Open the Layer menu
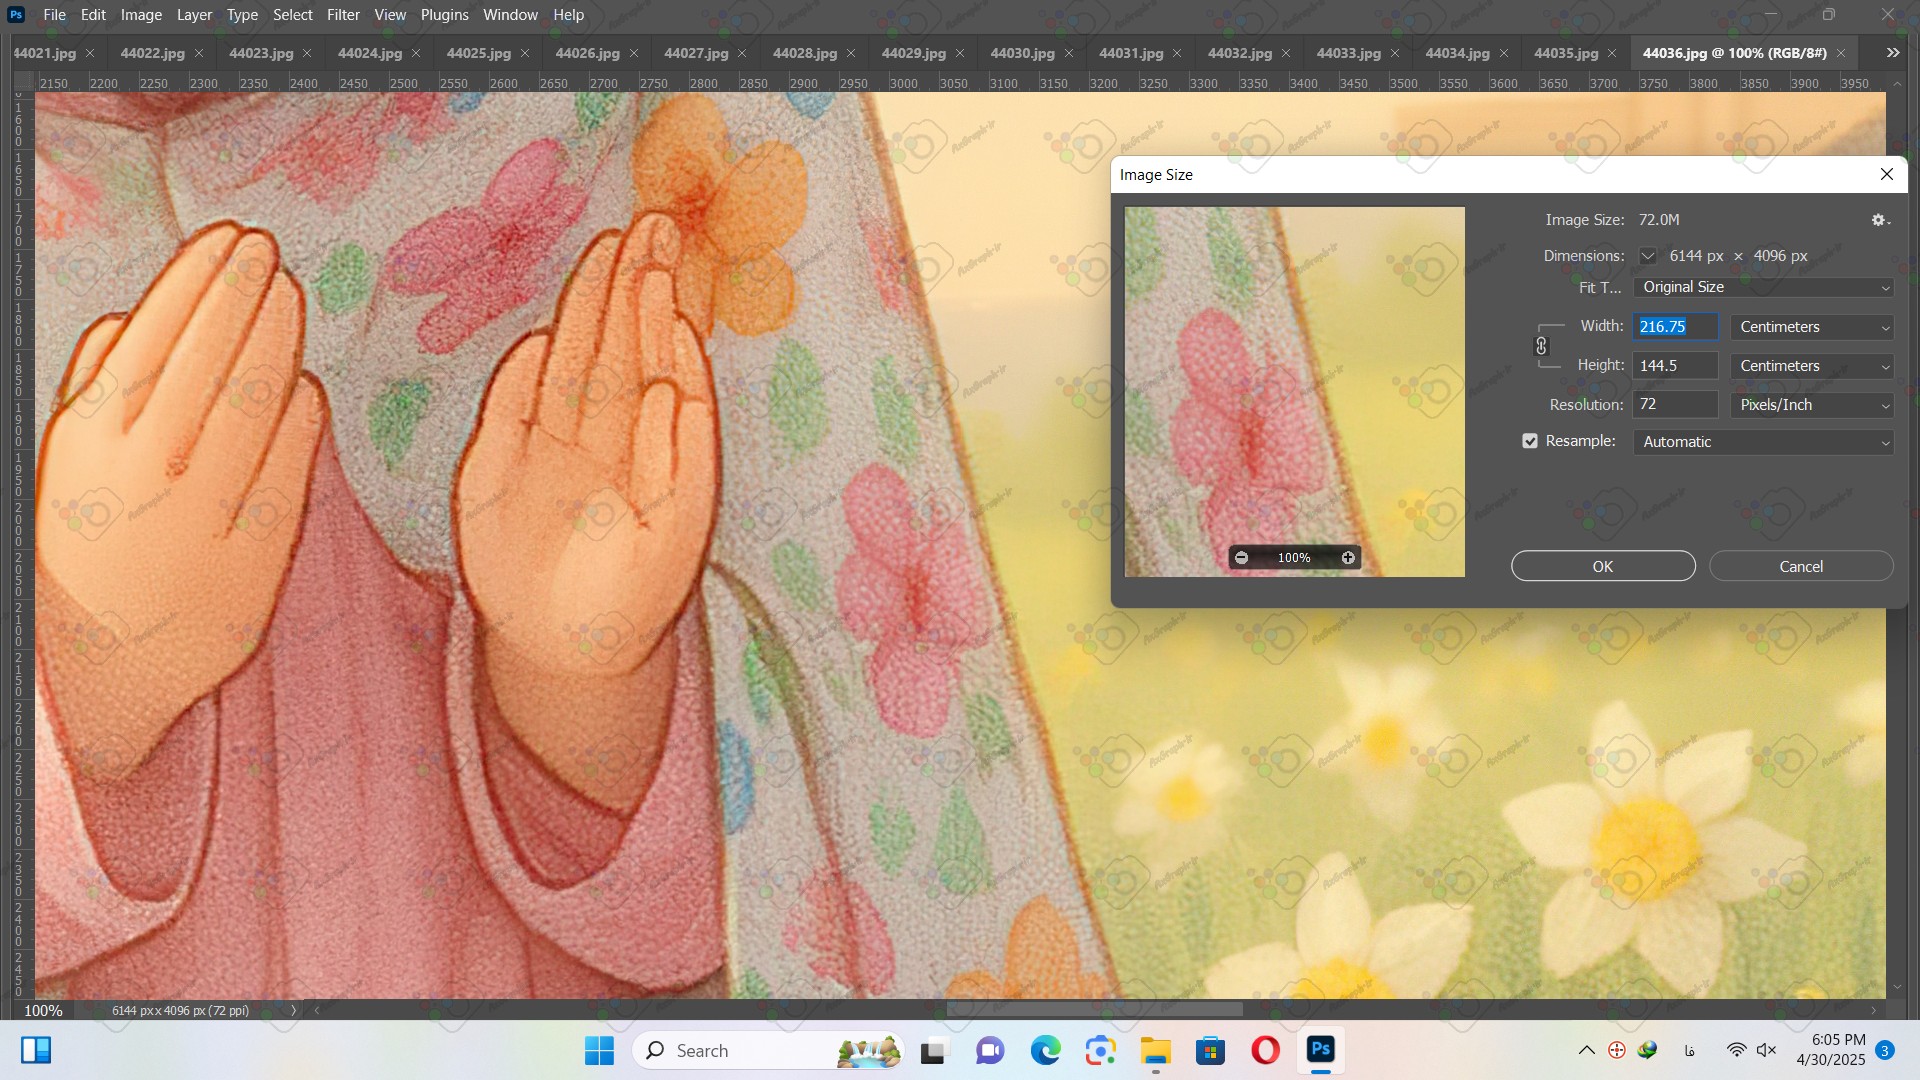 pos(194,15)
